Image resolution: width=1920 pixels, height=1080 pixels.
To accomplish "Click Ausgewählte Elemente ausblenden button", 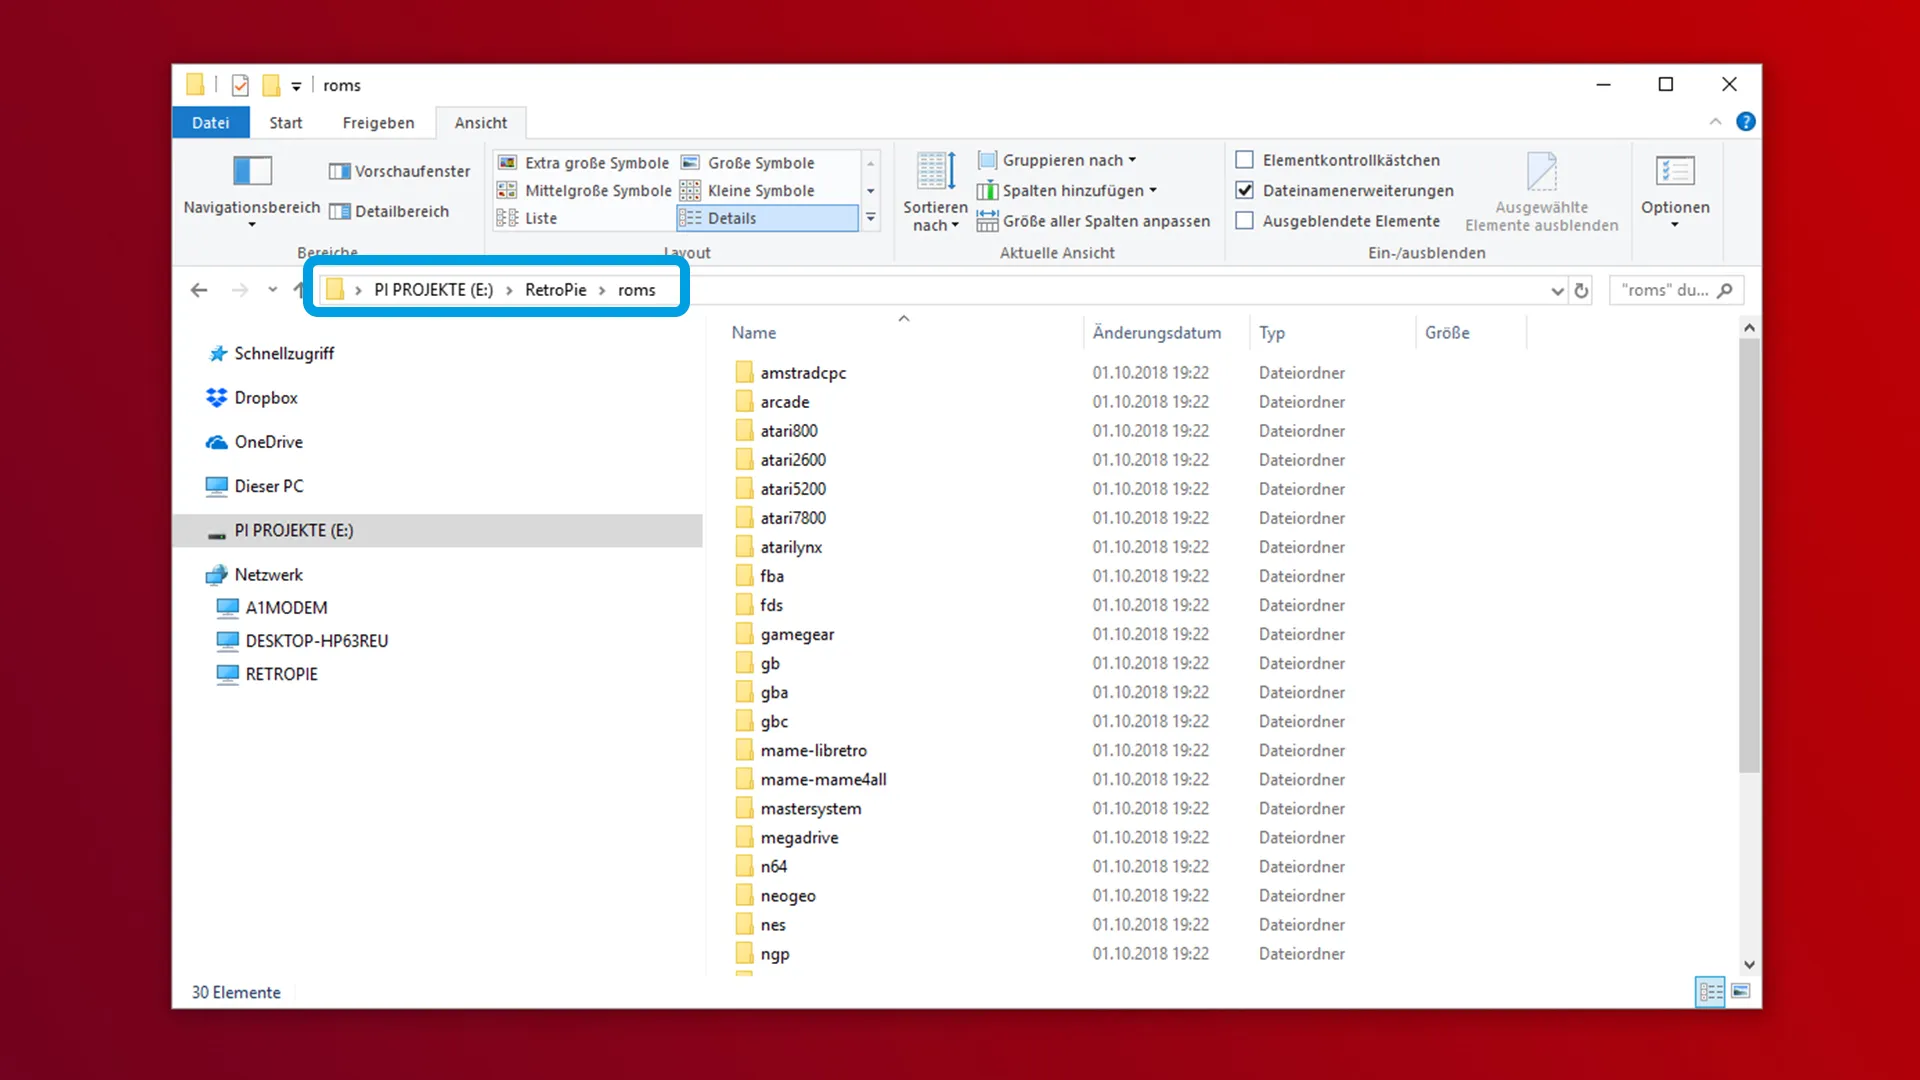I will tap(1541, 192).
